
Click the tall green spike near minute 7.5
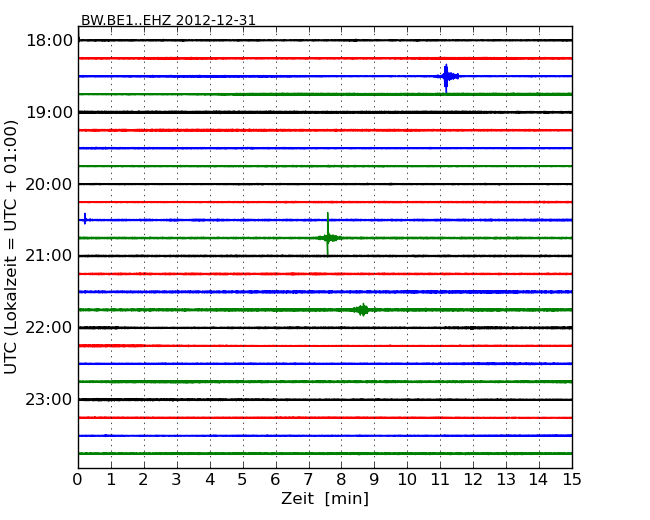(328, 235)
